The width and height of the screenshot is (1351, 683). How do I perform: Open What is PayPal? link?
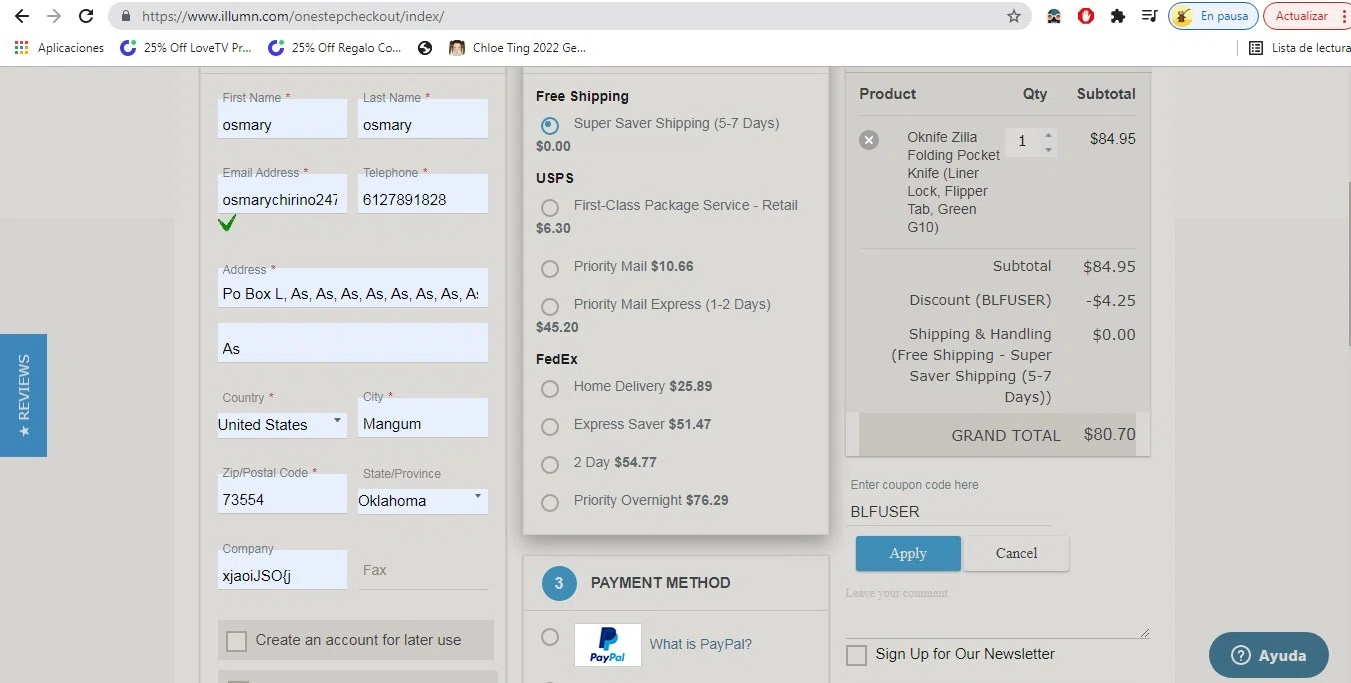coord(701,644)
